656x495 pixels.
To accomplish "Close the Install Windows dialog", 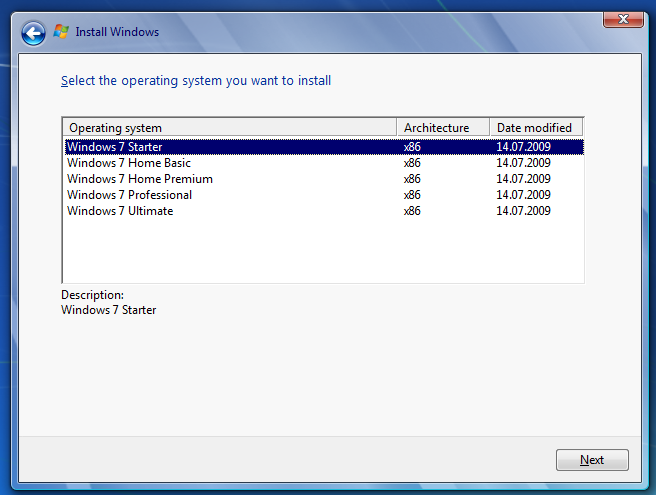I will click(623, 19).
